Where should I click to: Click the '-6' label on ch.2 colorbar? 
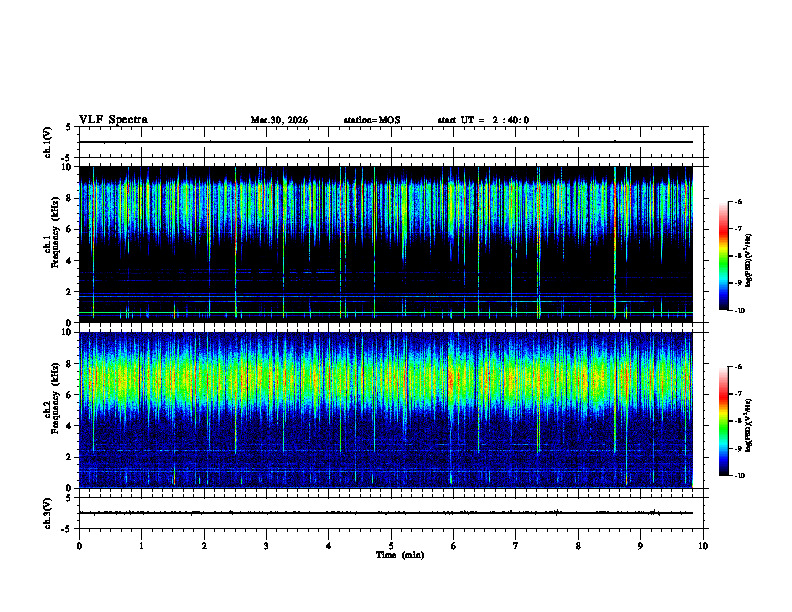(738, 367)
